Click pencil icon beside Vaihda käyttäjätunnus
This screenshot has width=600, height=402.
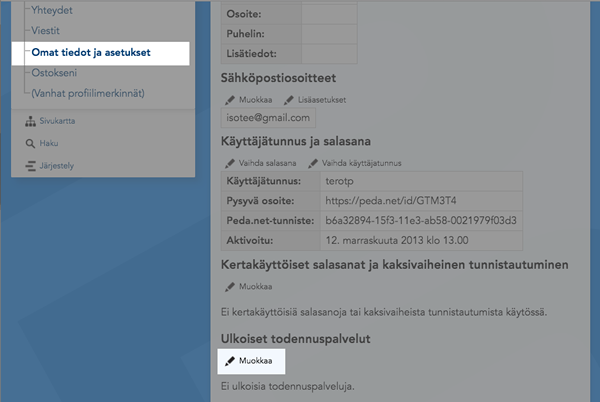point(313,163)
